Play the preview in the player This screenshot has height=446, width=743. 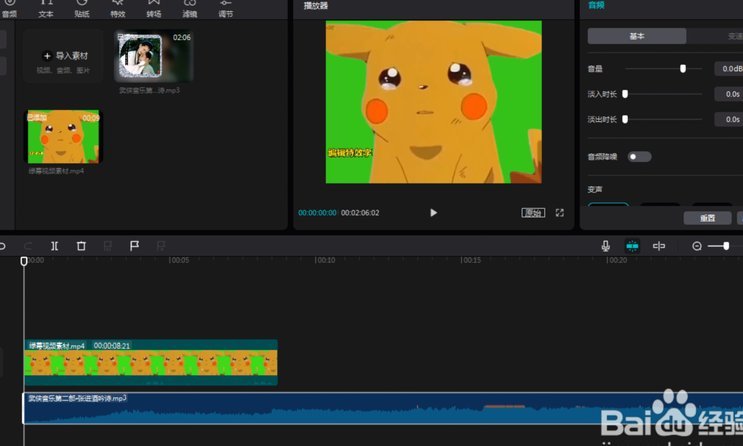(x=433, y=213)
